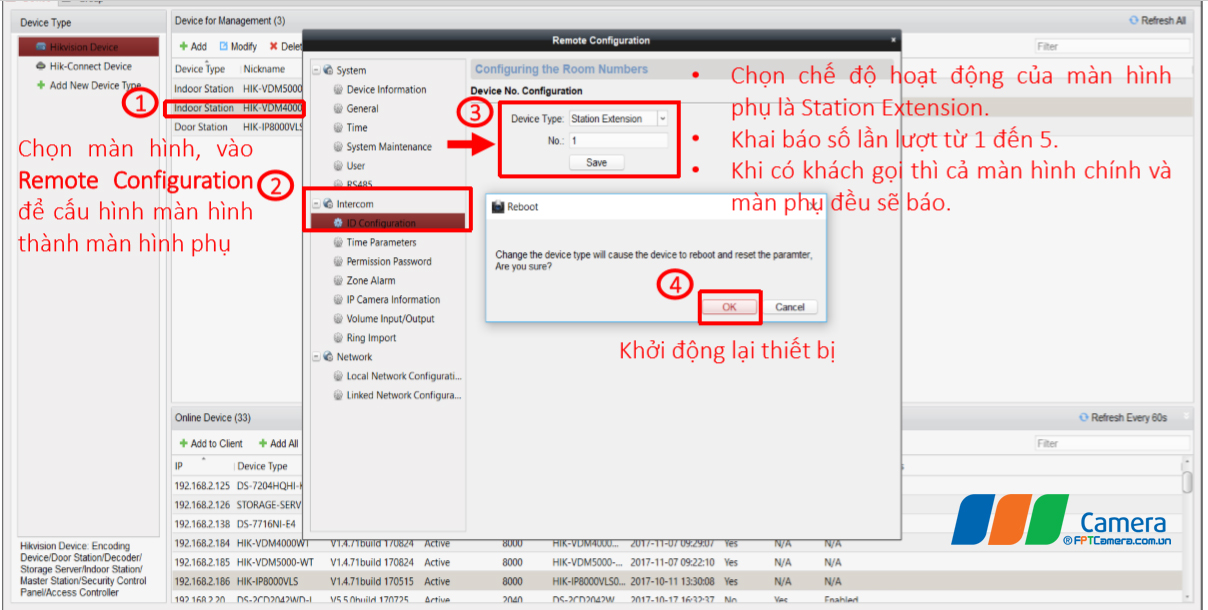This screenshot has width=1208, height=610.
Task: Click the gear icon beside System Maintenance
Action: pyautogui.click(x=338, y=147)
